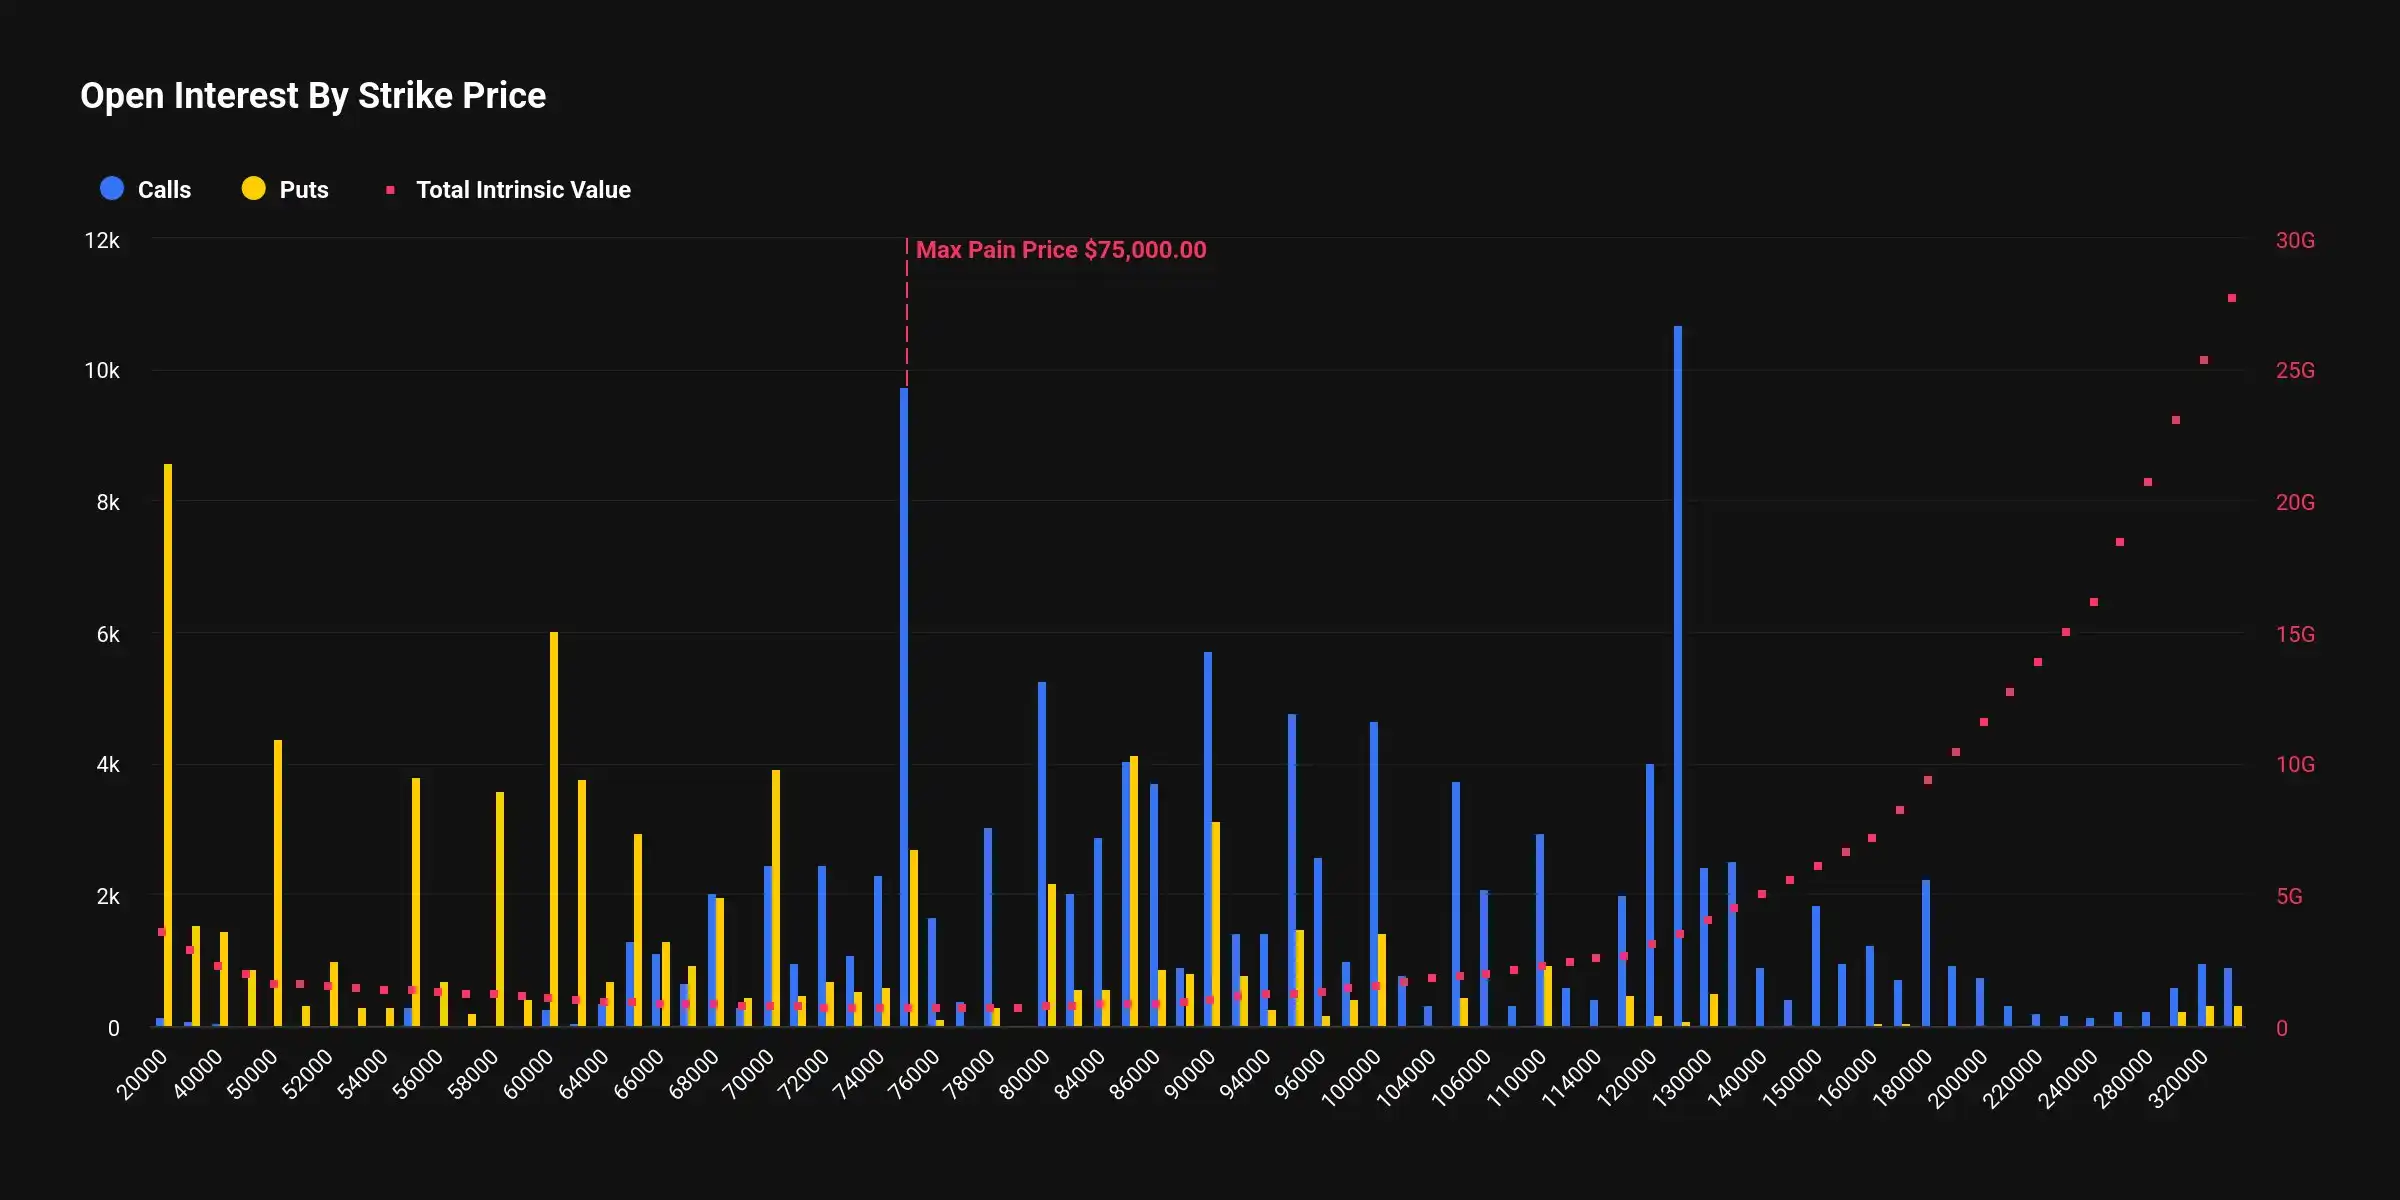Screen dimensions: 2400x1200
Task: Click the 30G right axis tick label
Action: (2296, 240)
